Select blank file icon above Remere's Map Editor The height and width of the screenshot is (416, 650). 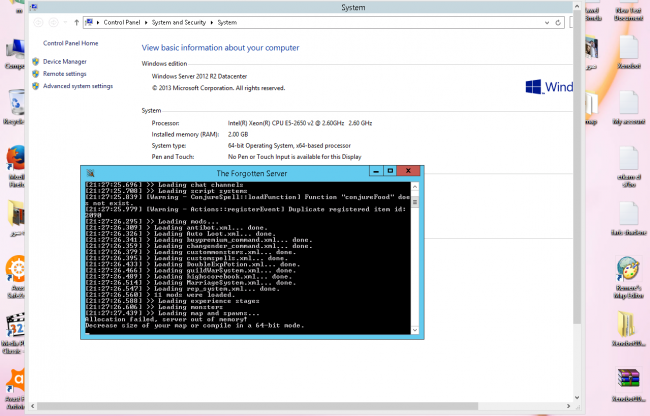coord(628,217)
